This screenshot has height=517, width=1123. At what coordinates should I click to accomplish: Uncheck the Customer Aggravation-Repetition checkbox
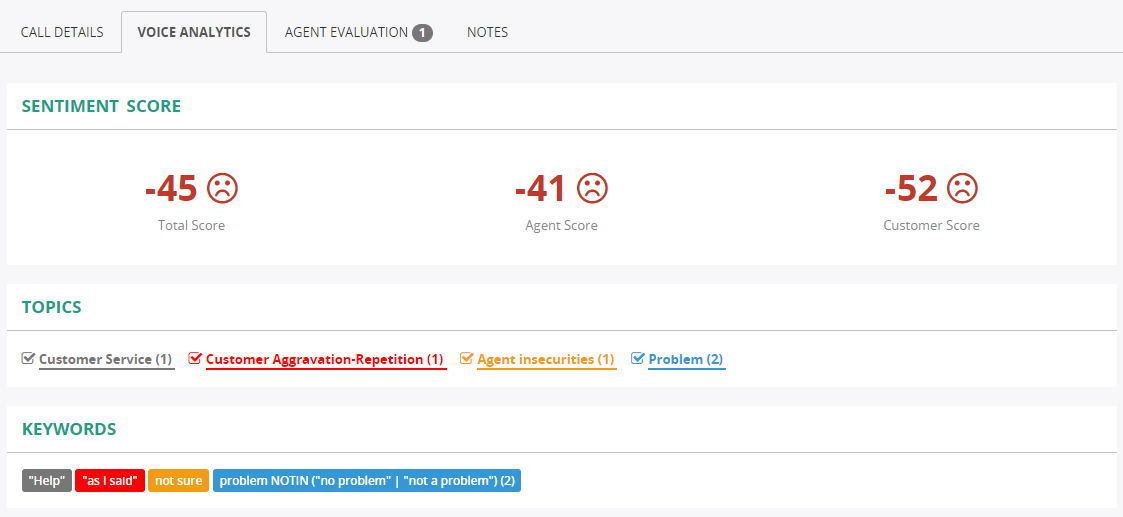195,358
